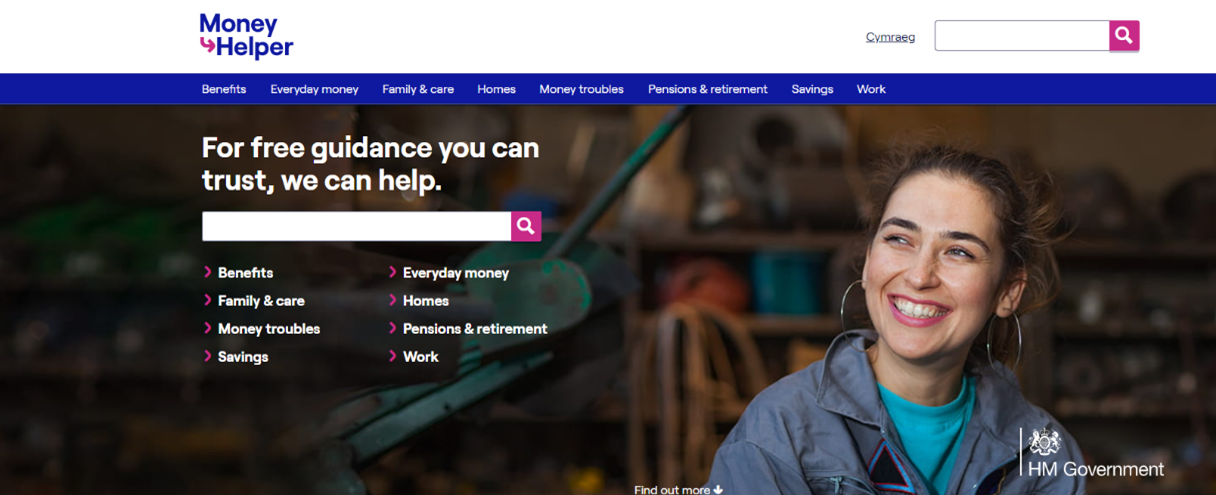This screenshot has height=495, width=1216.
Task: Open Benefits in the blue navigation bar
Action: pyautogui.click(x=224, y=89)
